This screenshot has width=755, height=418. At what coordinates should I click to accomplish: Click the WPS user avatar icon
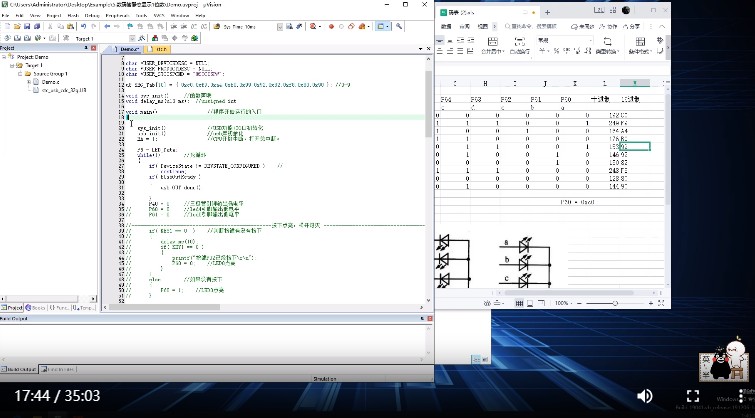(626, 10)
